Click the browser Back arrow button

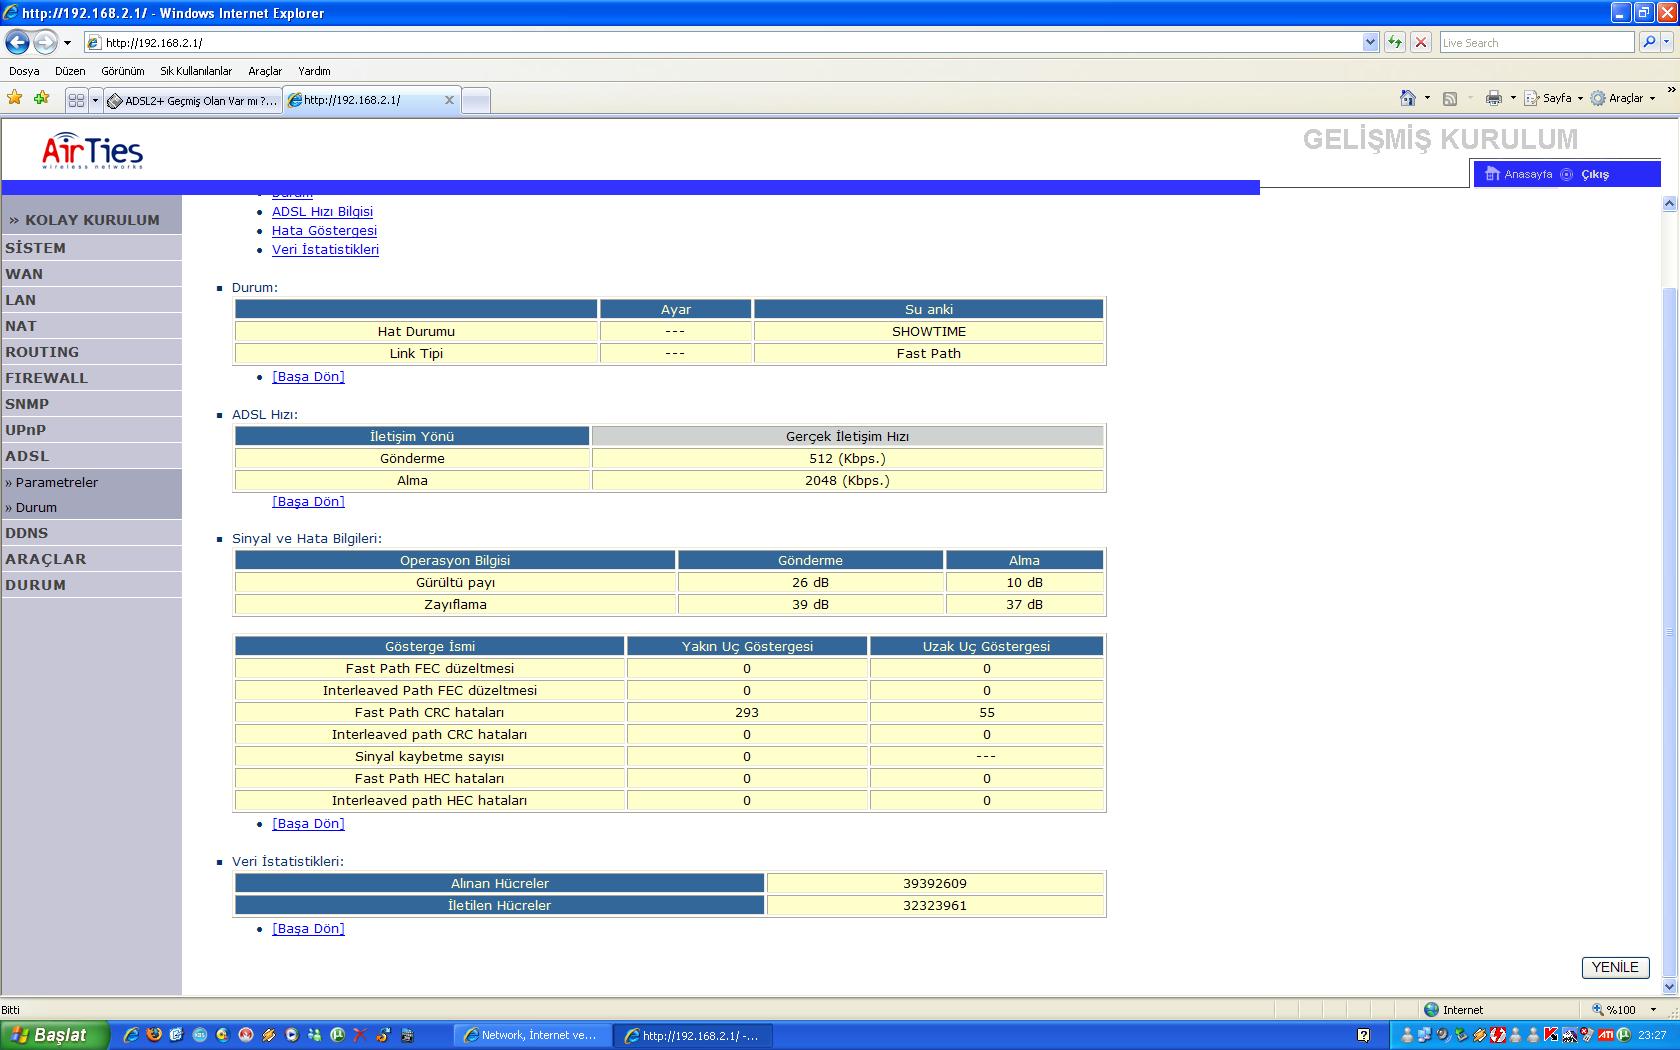[17, 42]
